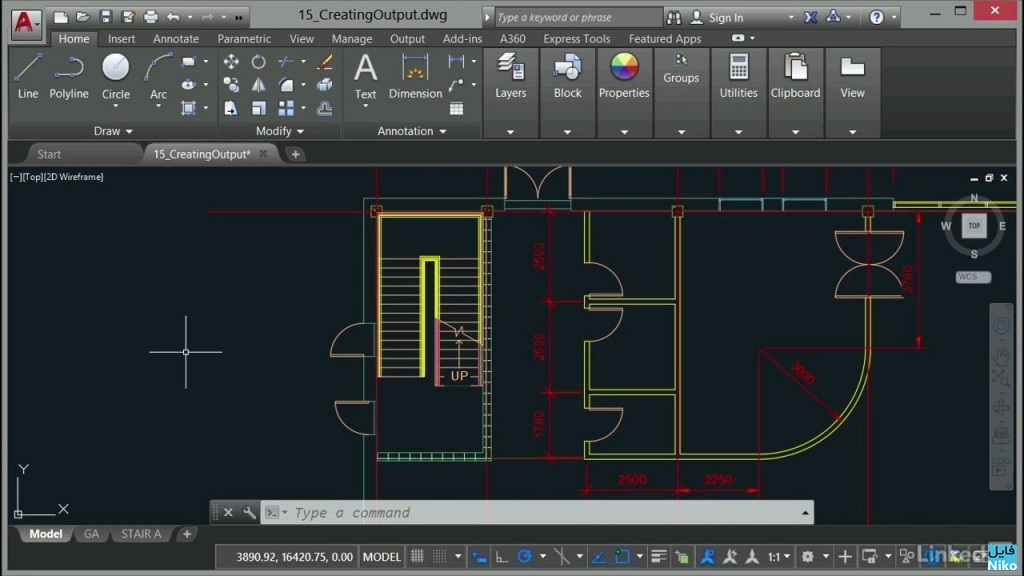The height and width of the screenshot is (576, 1024).
Task: Open the workspace switching gear dropdown
Action: point(826,556)
